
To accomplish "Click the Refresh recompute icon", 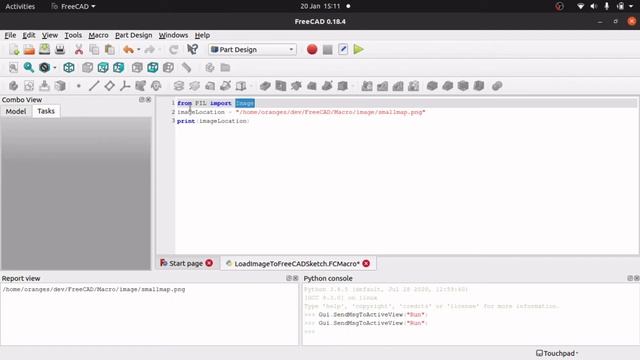I will tap(173, 50).
